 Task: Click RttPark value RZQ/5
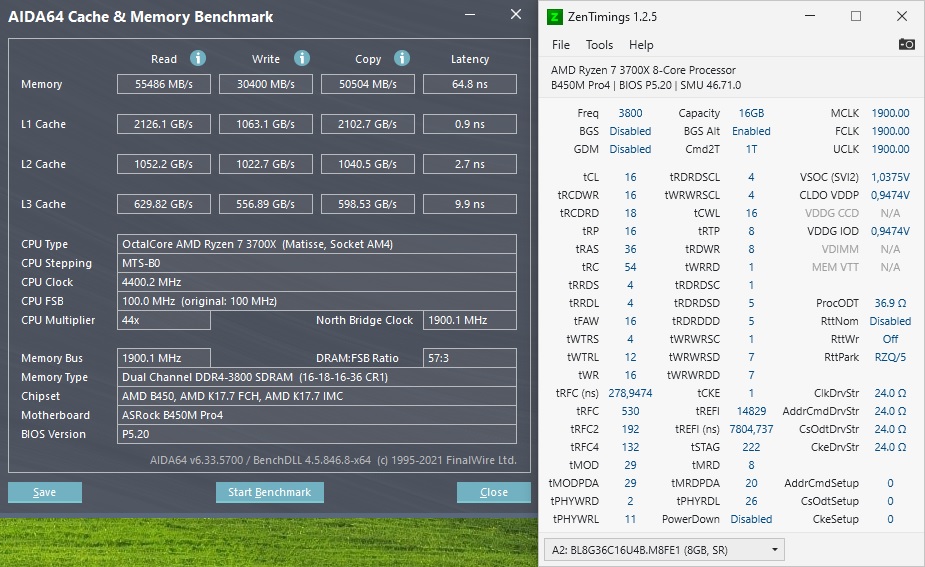(x=890, y=357)
